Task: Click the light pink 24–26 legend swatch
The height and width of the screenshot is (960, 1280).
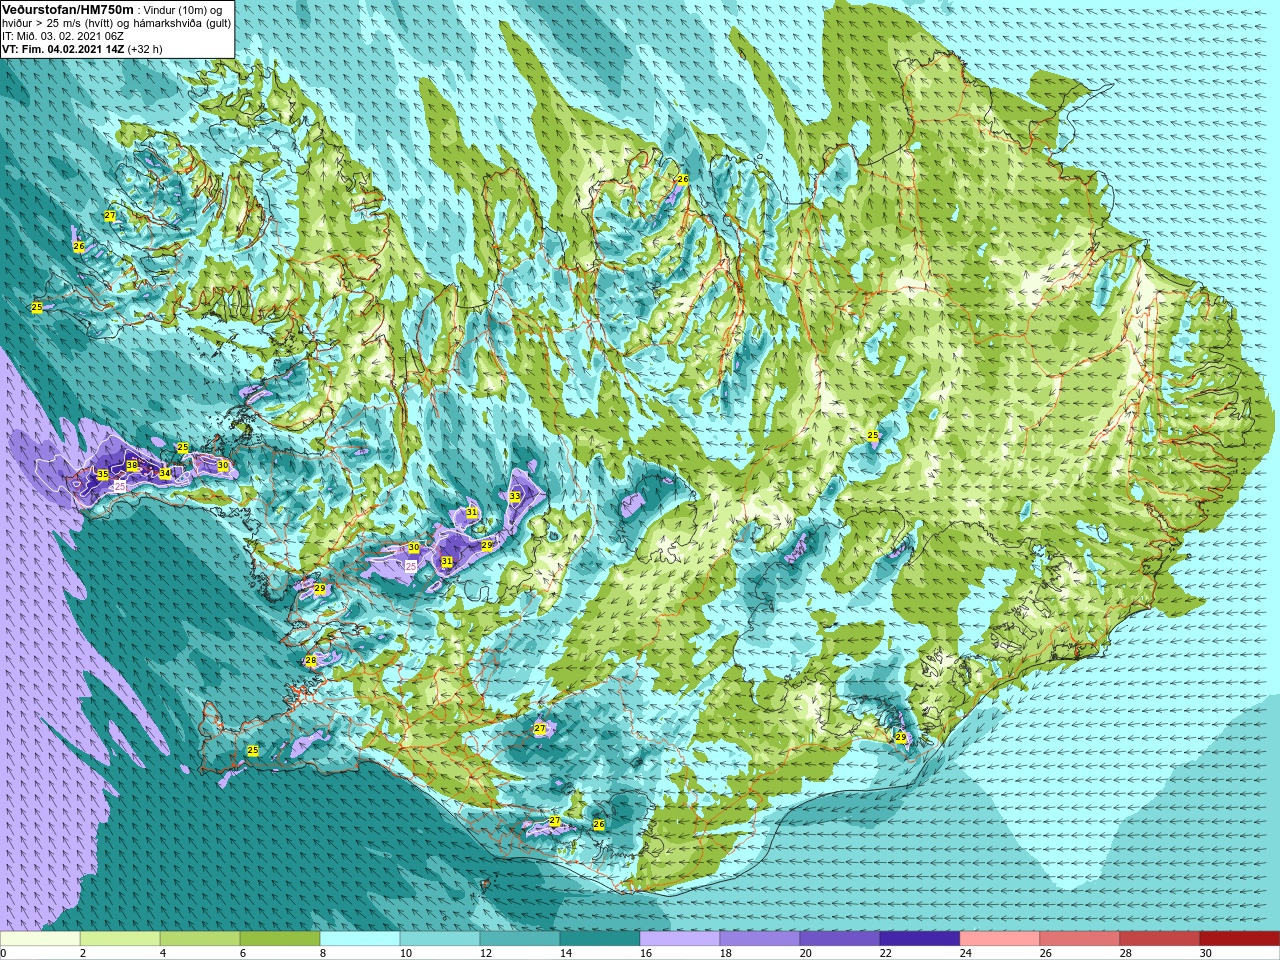Action: tap(1000, 939)
